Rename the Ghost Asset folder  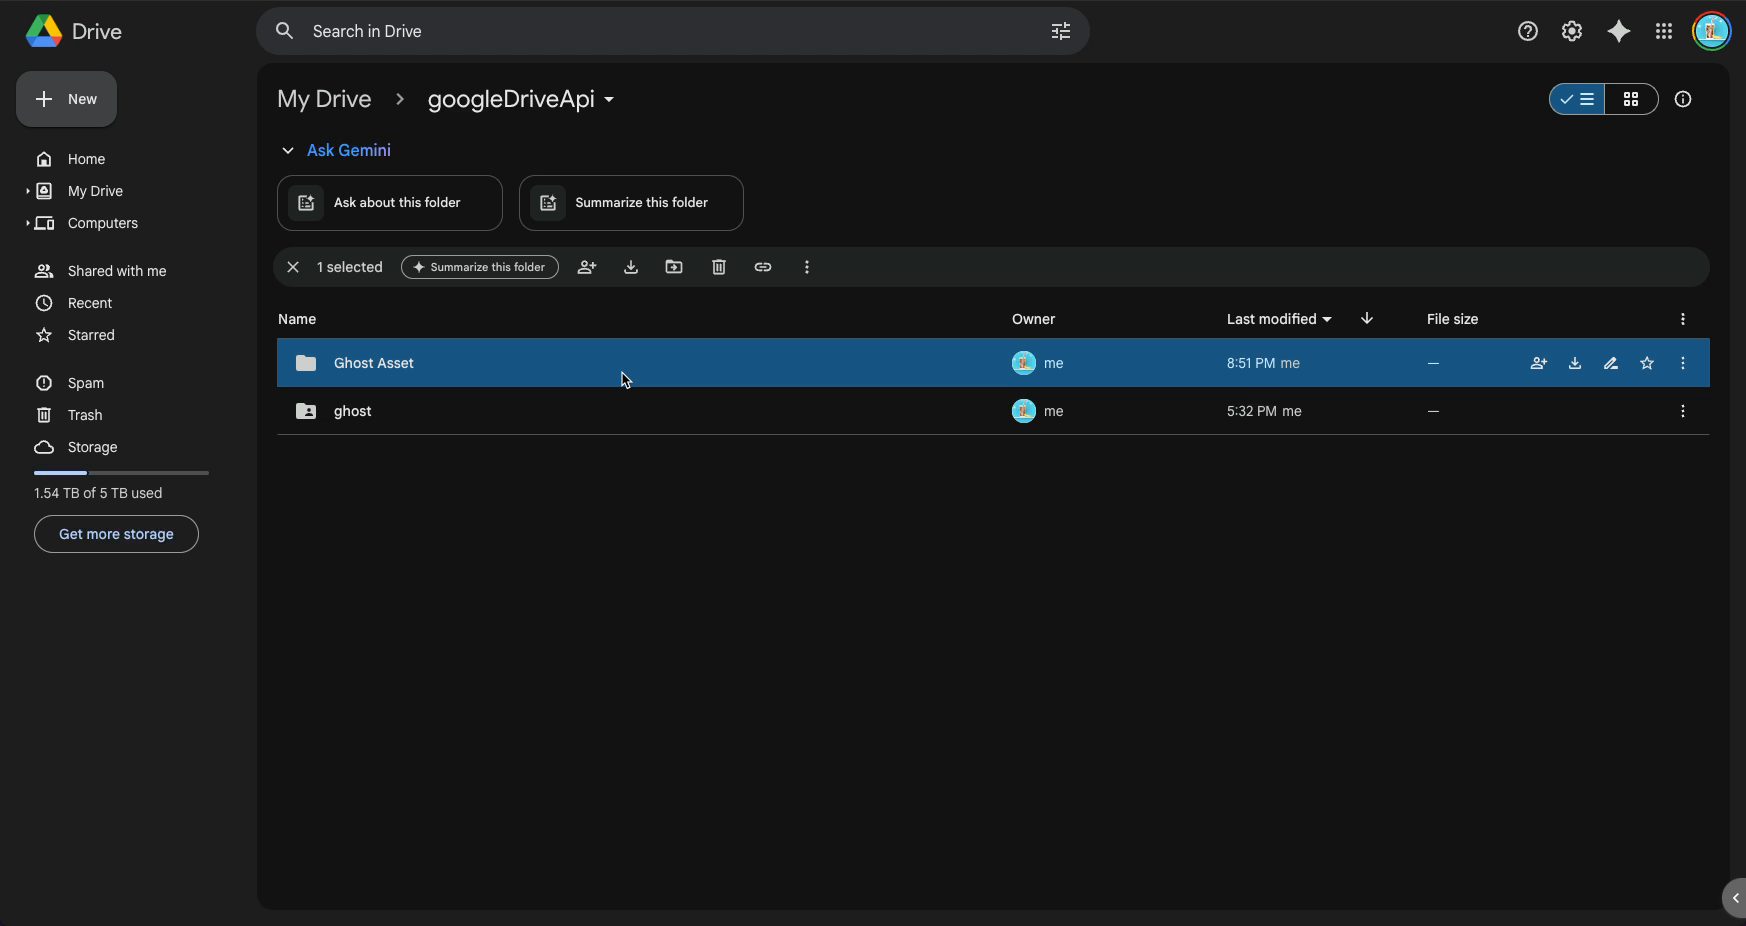1611,363
